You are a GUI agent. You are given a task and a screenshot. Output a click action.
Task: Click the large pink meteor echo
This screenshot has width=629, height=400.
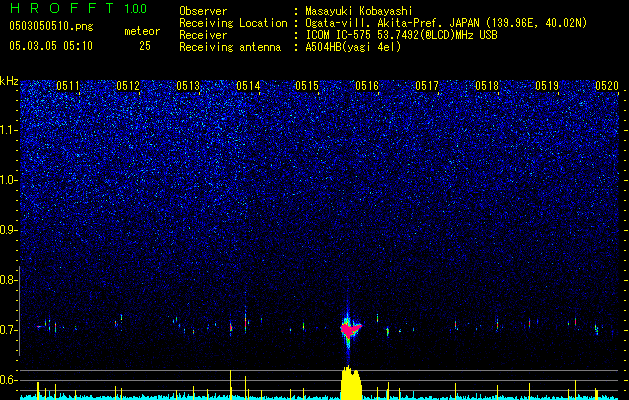tap(350, 329)
